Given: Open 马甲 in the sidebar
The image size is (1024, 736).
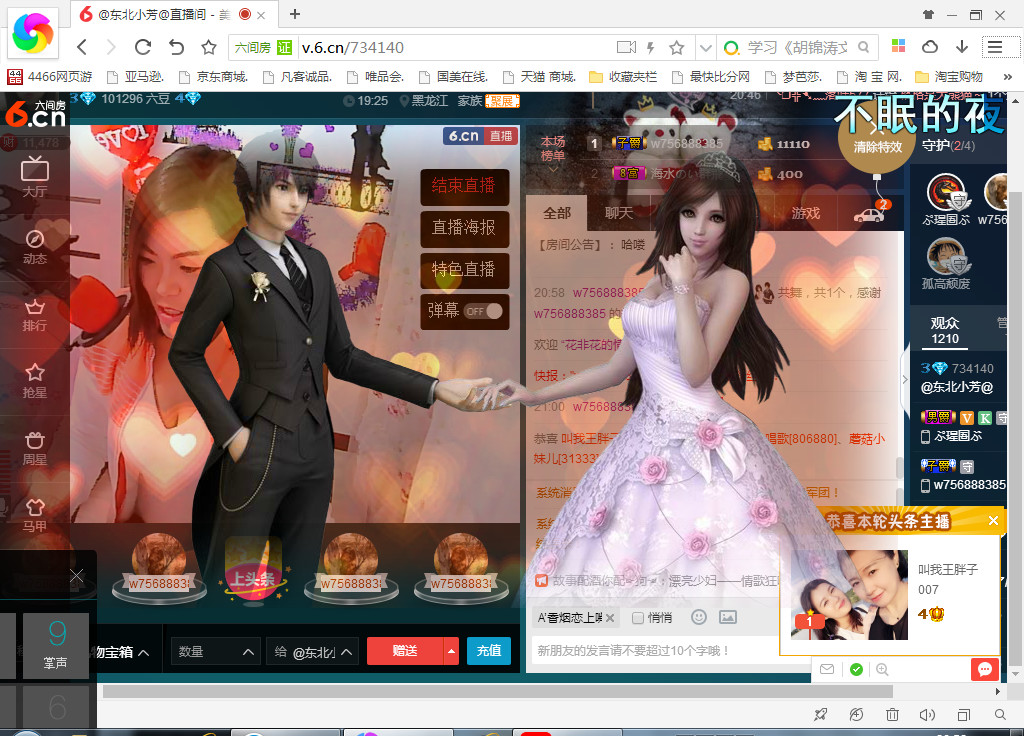Looking at the screenshot, I should click(35, 515).
